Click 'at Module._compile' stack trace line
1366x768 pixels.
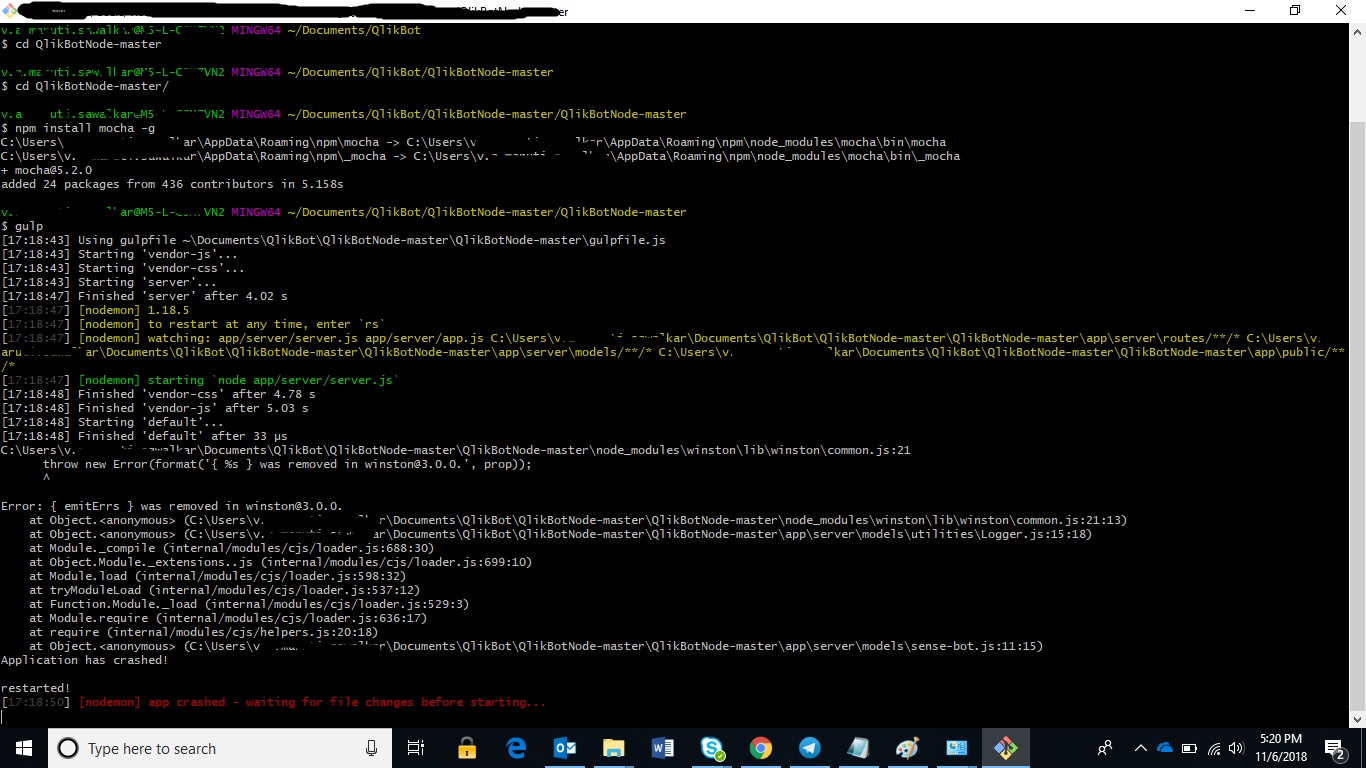coord(231,548)
